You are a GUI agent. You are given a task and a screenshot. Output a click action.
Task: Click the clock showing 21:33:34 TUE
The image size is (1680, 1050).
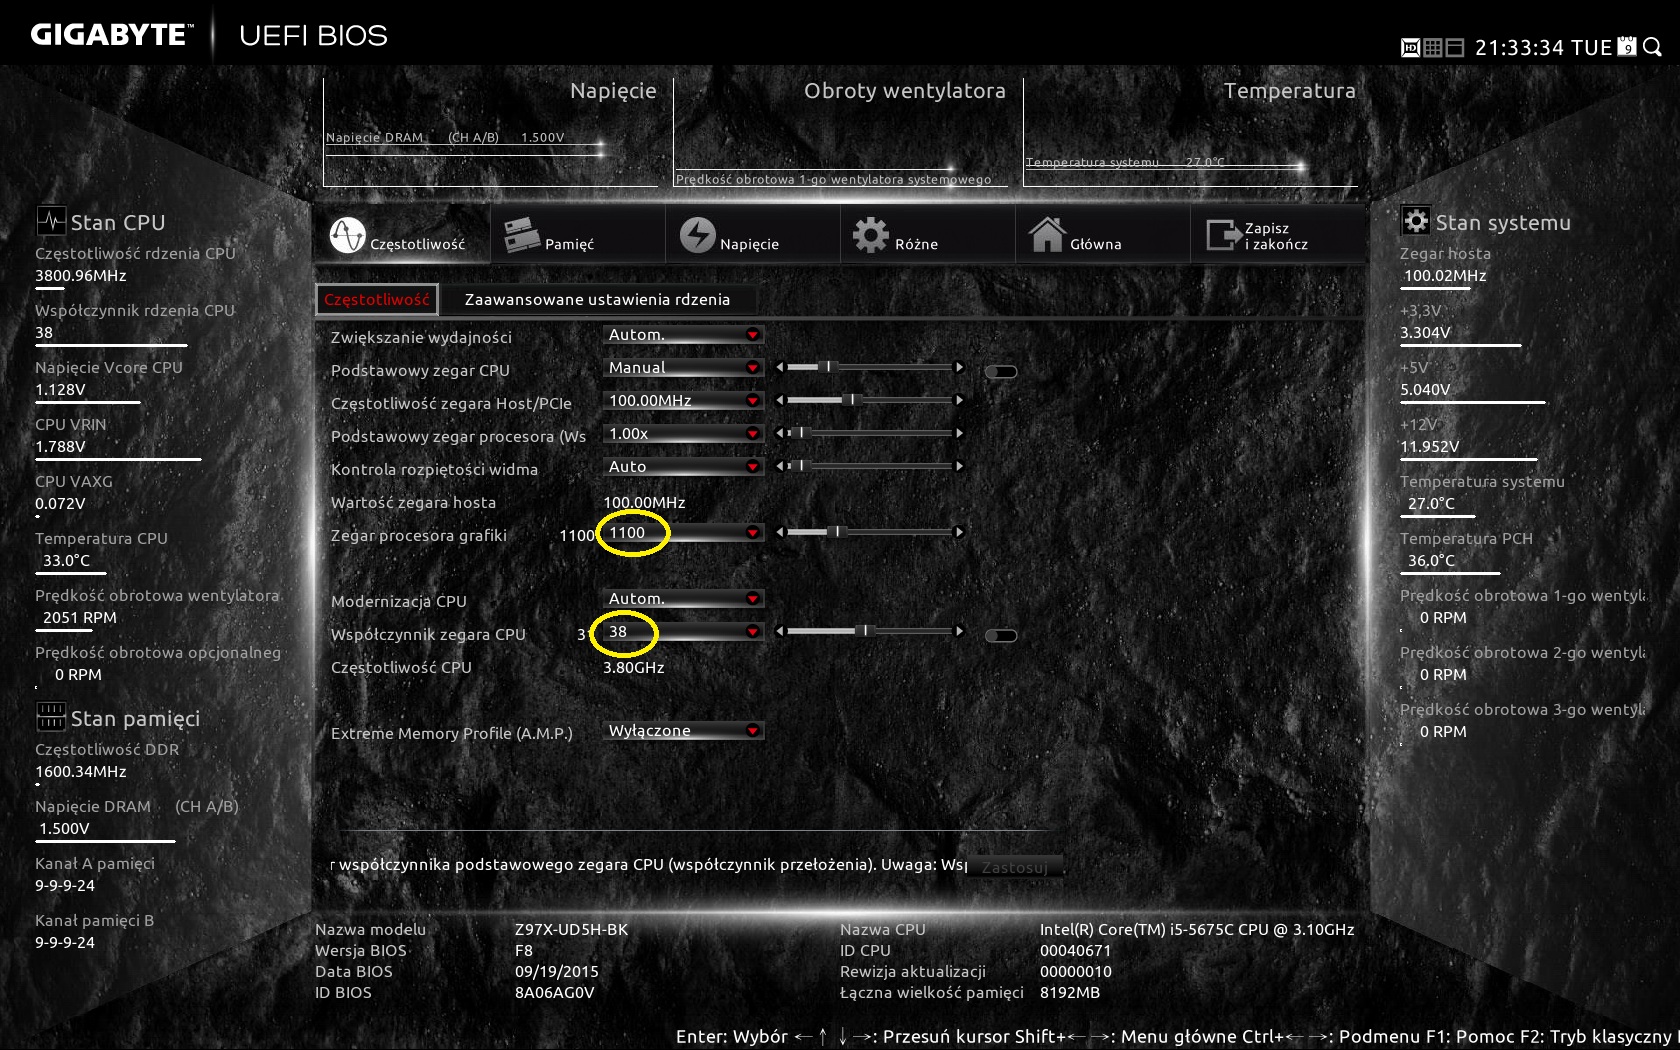(x=1543, y=48)
